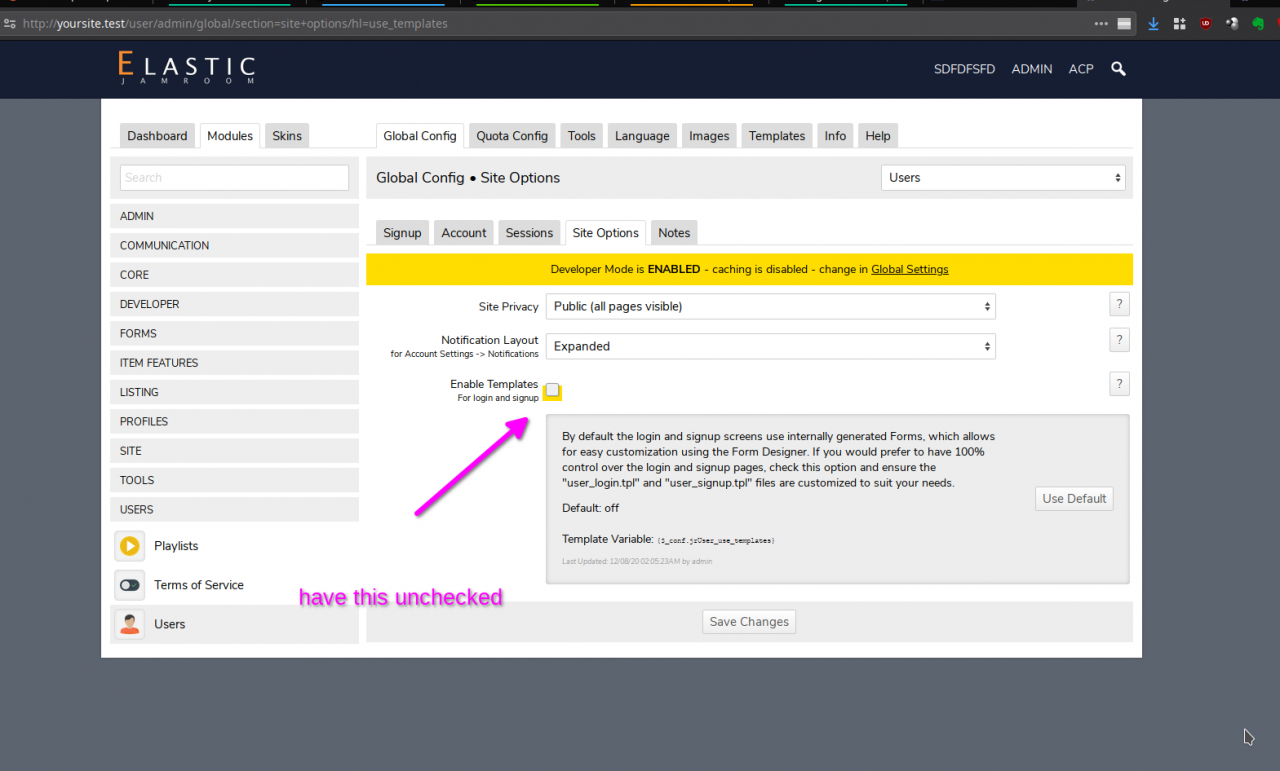The height and width of the screenshot is (771, 1280).
Task: Expand the ITEM FEATURES module category
Action: [x=234, y=363]
